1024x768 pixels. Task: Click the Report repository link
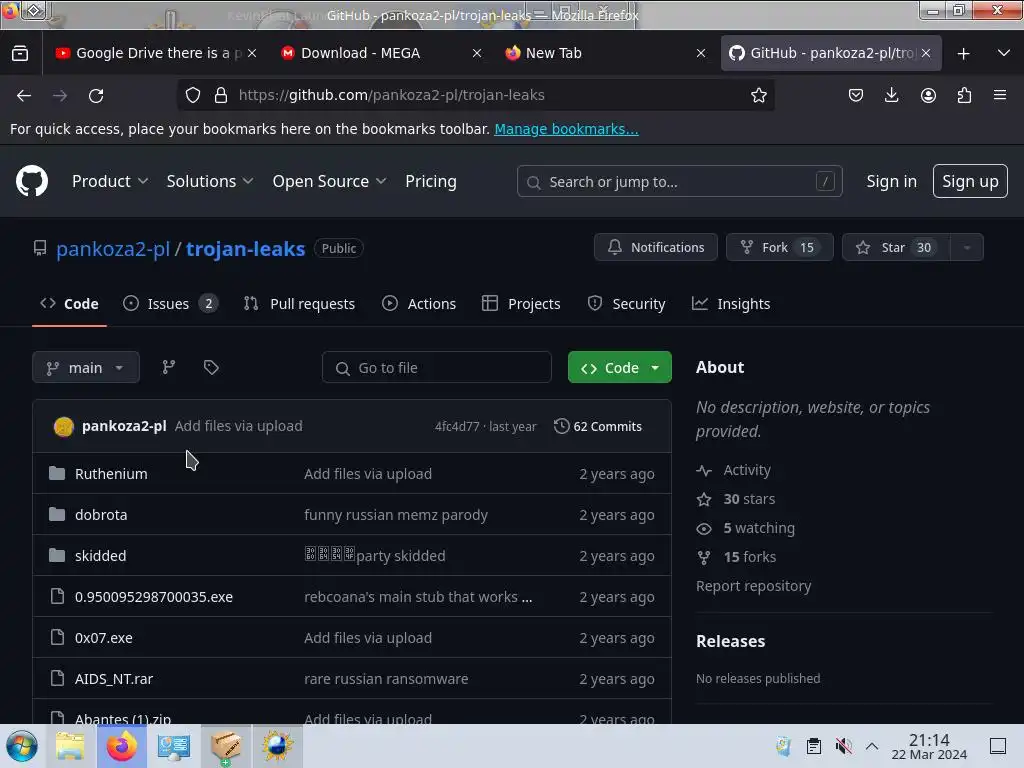coord(753,586)
